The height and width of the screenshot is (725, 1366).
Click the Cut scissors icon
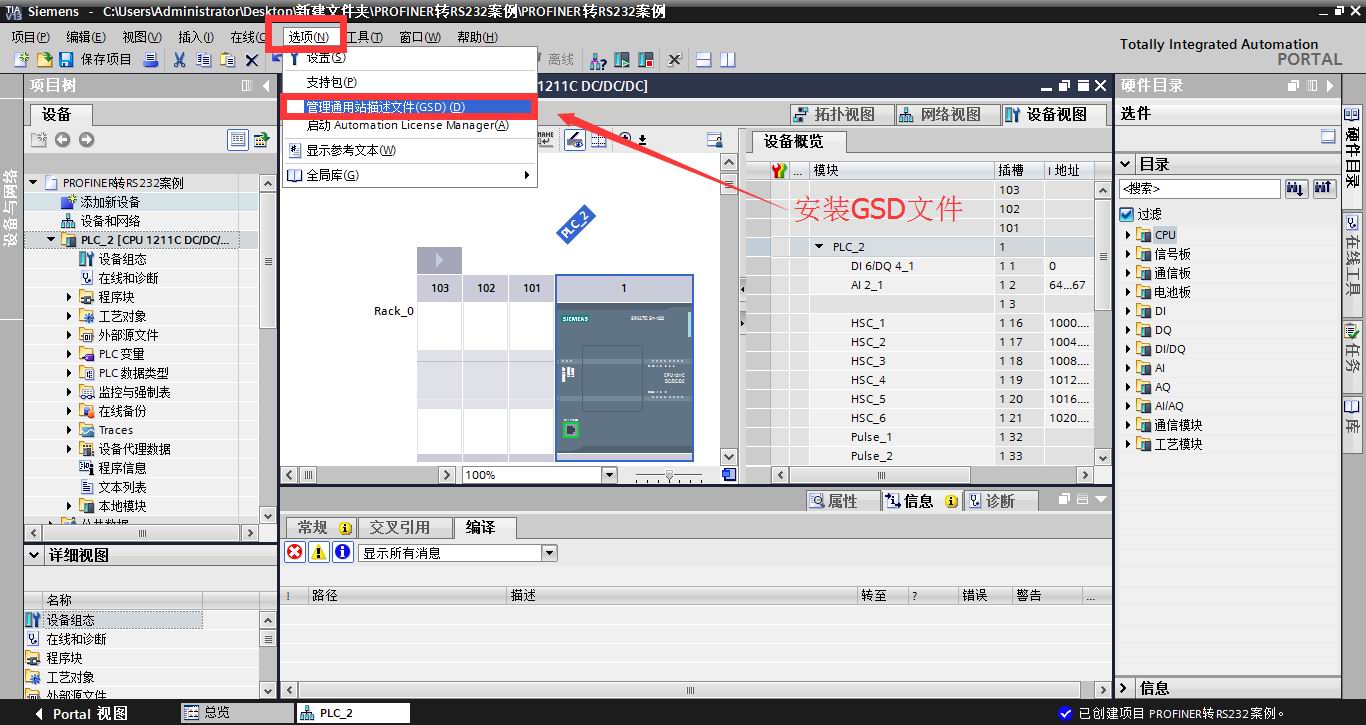point(180,60)
